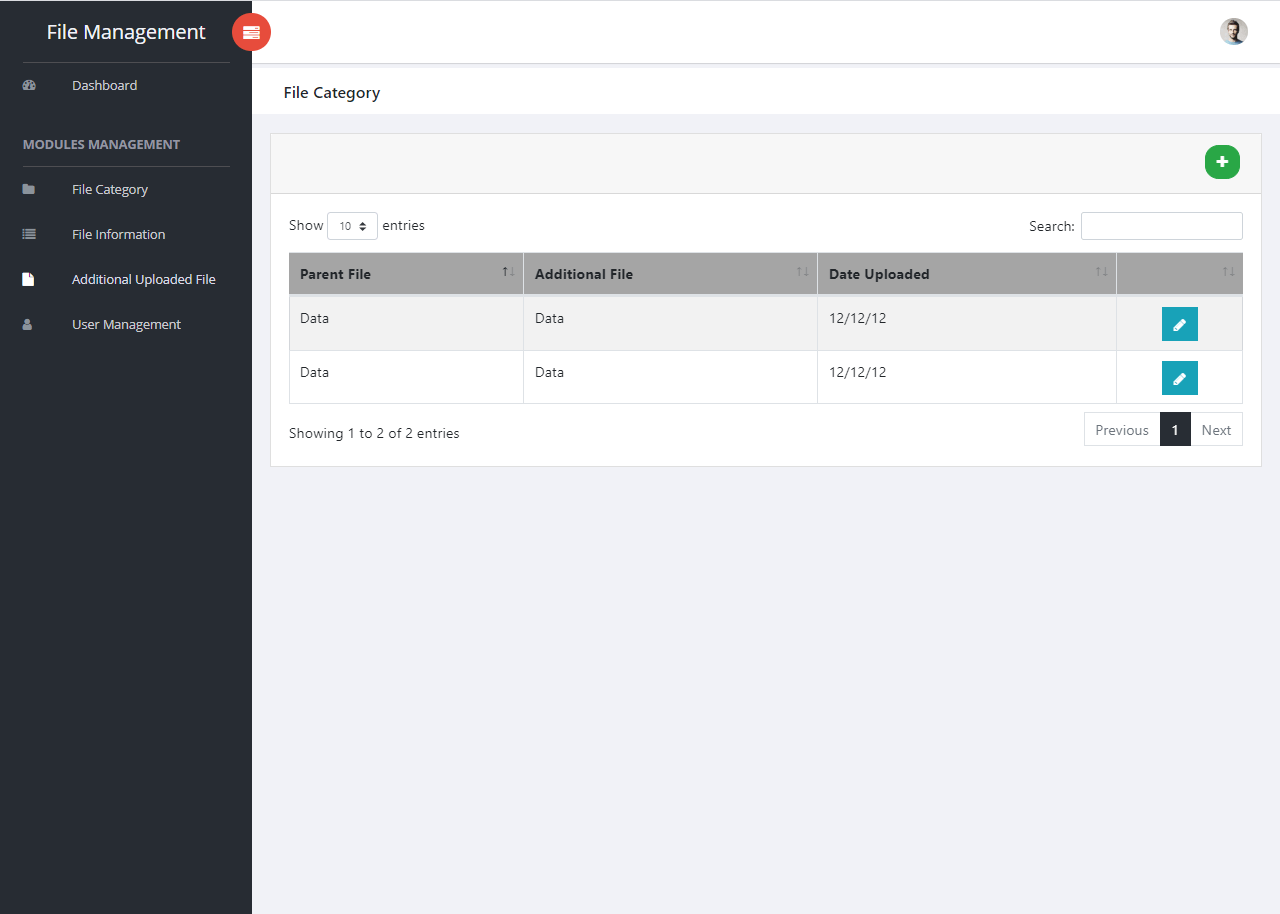This screenshot has width=1280, height=914.
Task: Expand the sort control in last column header
Action: pos(1227,271)
